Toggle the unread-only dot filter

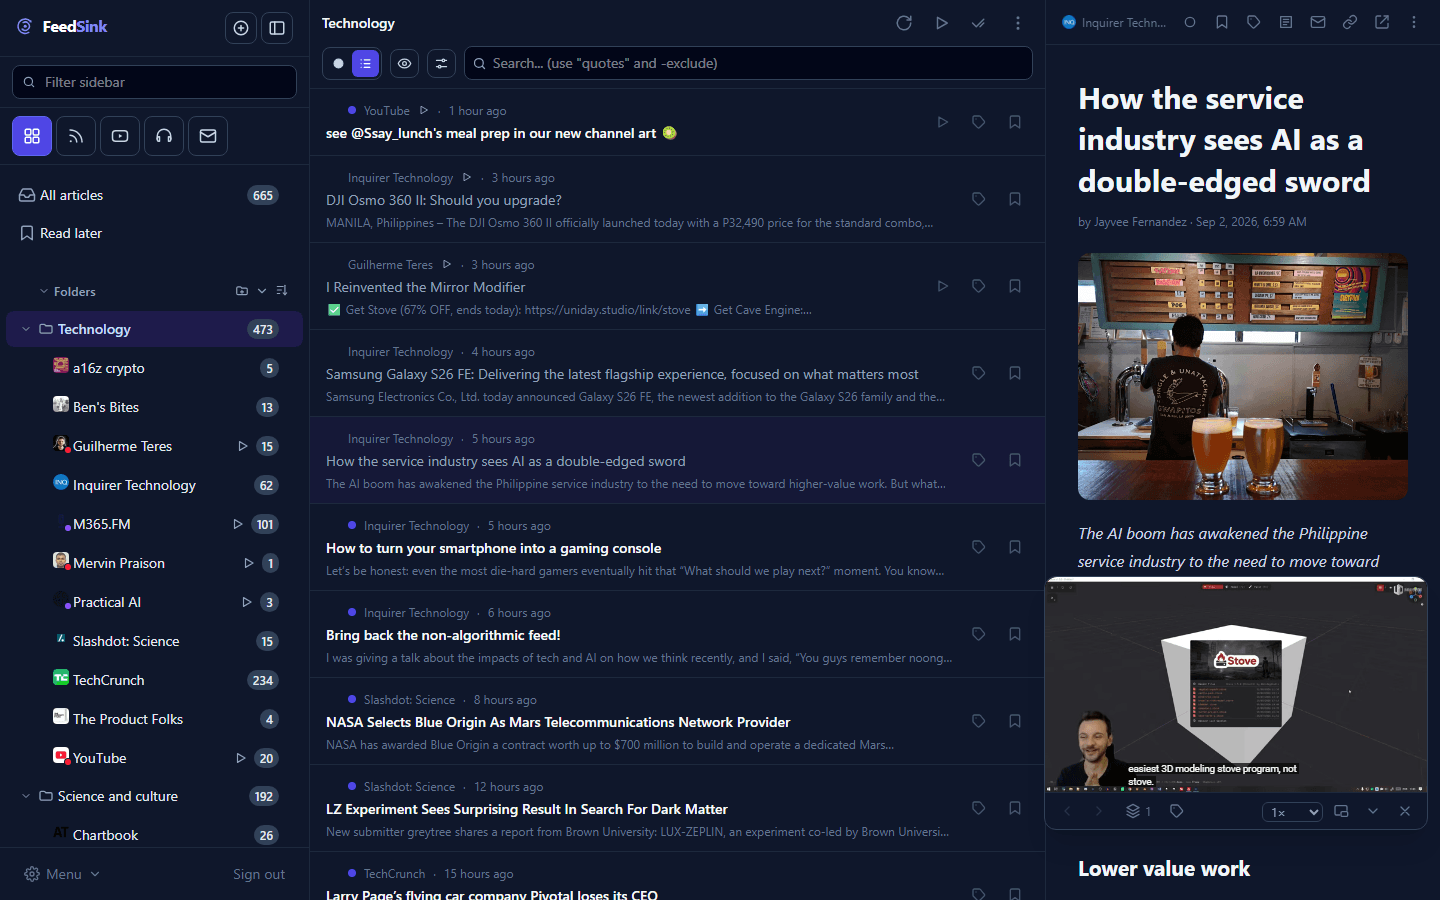pyautogui.click(x=338, y=63)
